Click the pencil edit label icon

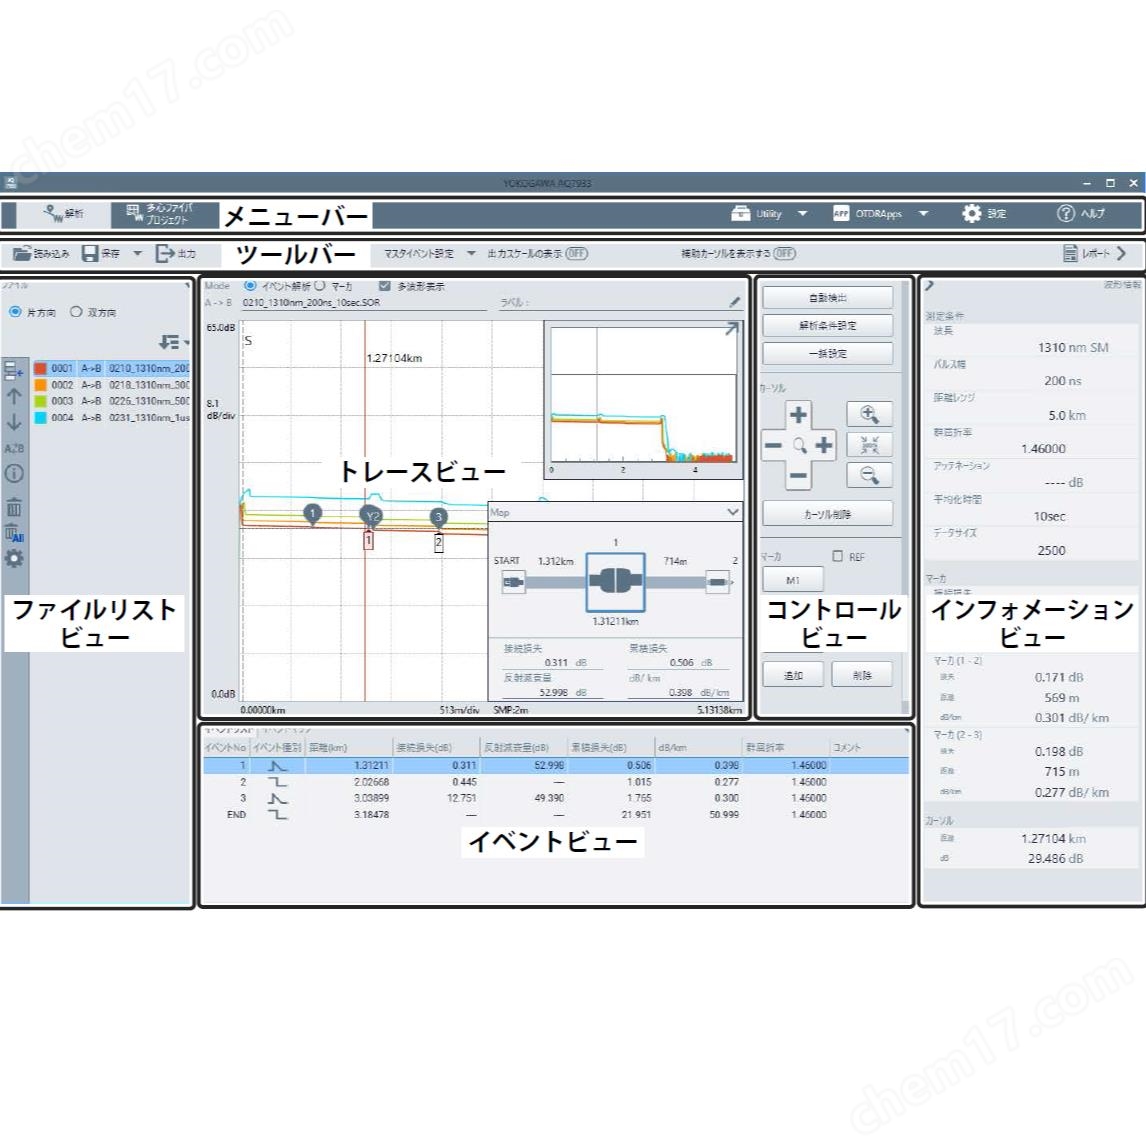(x=735, y=302)
